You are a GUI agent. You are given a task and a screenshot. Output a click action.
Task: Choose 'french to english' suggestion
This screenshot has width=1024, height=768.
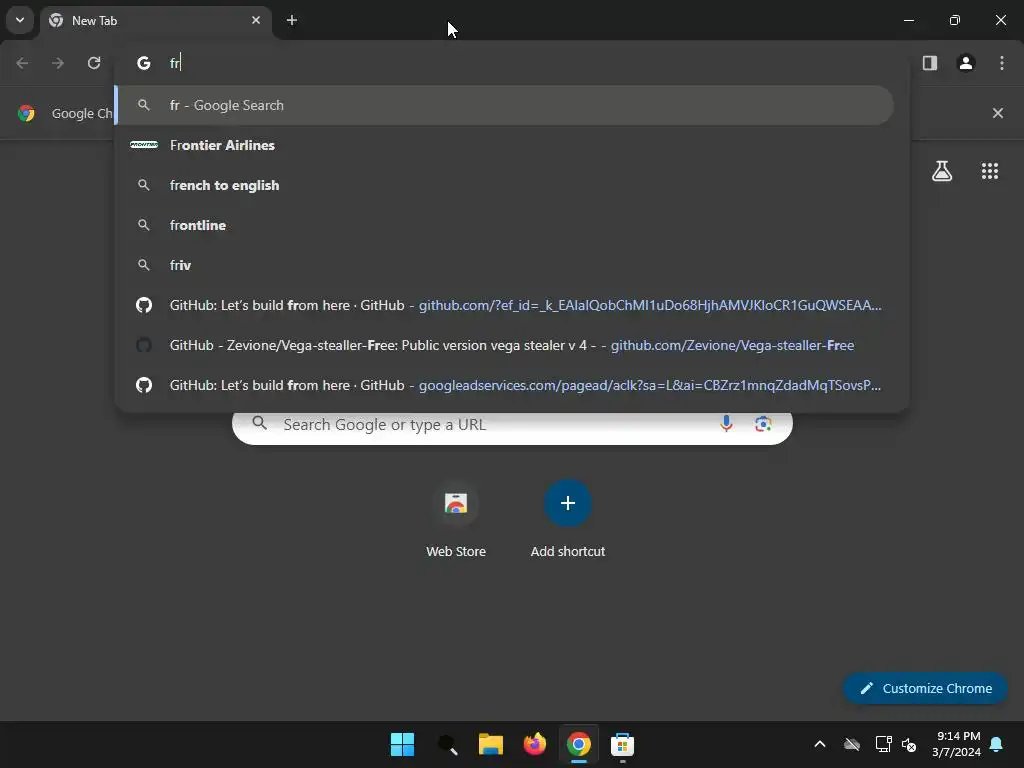(x=505, y=185)
